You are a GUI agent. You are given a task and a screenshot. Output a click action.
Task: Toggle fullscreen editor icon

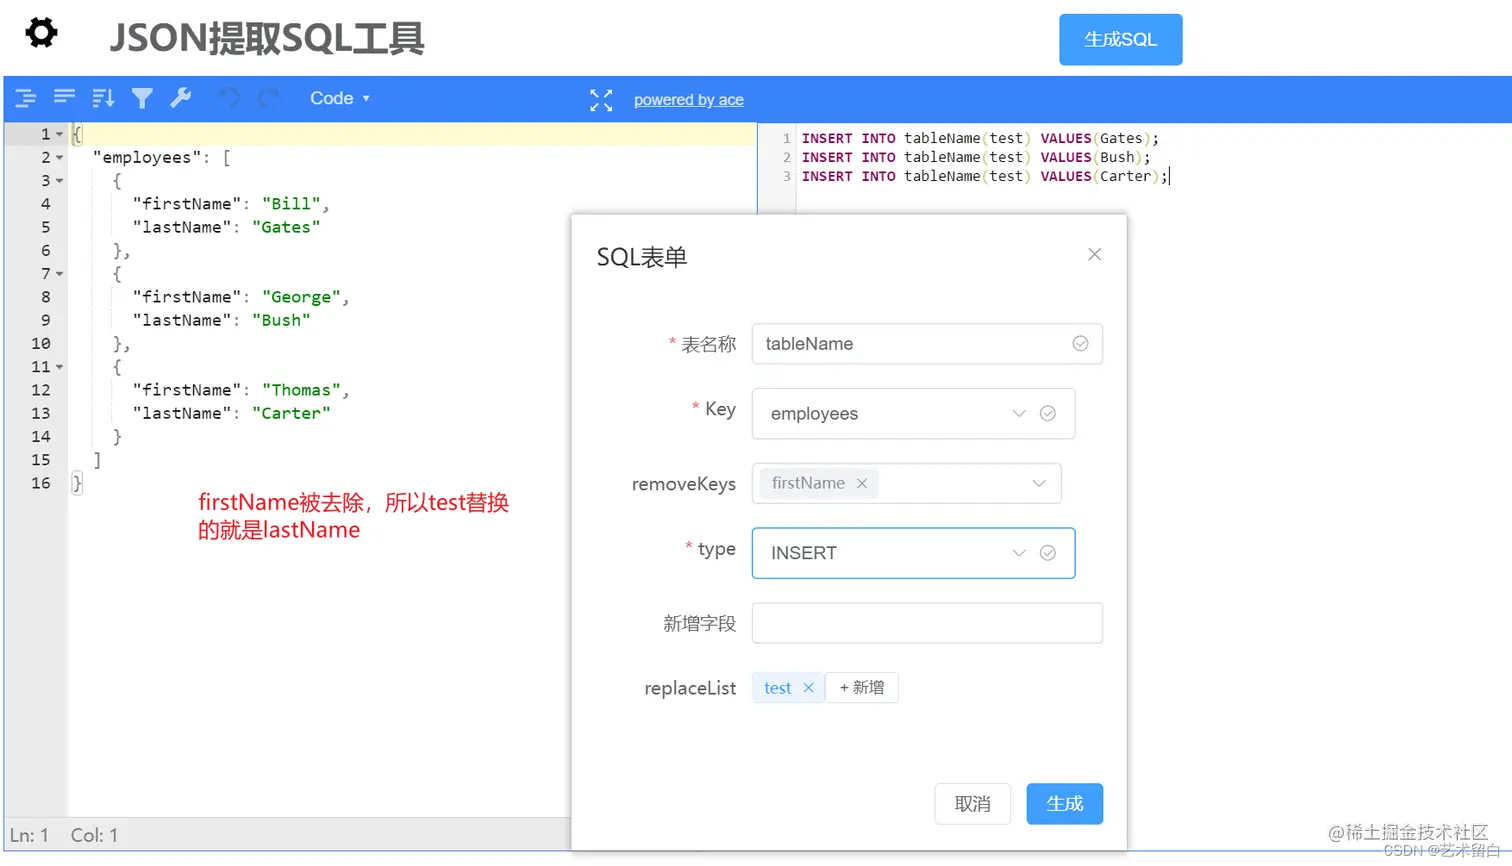(x=601, y=100)
